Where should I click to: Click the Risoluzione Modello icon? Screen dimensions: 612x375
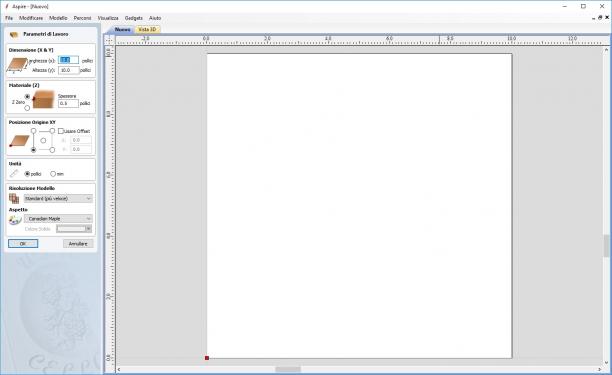[x=14, y=199]
